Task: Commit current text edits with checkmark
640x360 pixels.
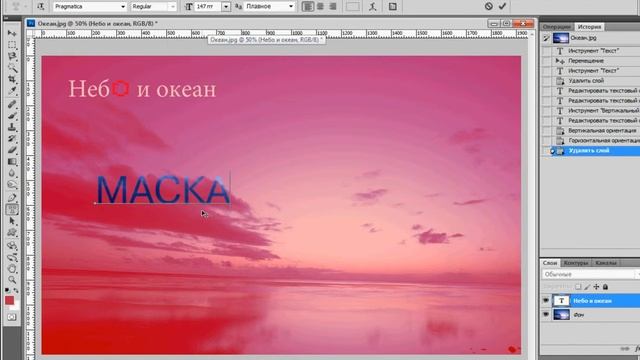Action: [x=502, y=6]
